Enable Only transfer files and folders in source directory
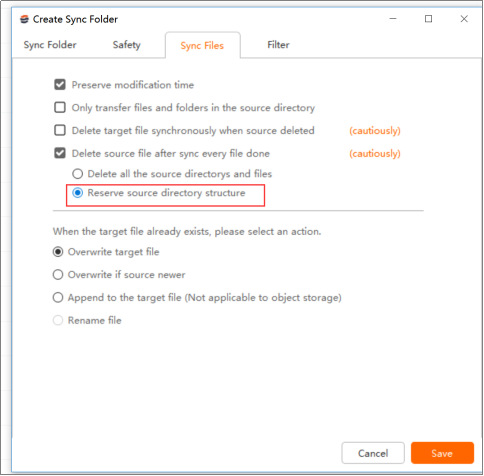The width and height of the screenshot is (484, 476). tap(60, 108)
